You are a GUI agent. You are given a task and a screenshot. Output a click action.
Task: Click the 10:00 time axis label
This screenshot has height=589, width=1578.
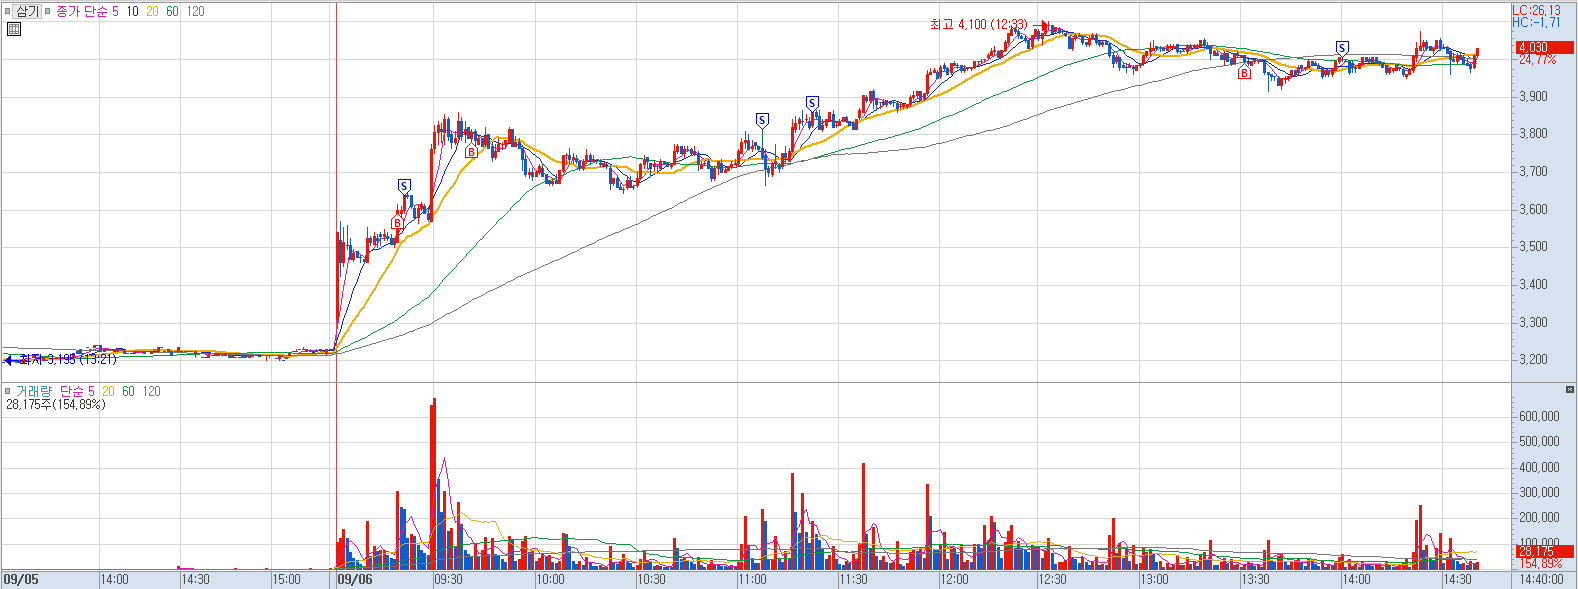click(x=550, y=580)
